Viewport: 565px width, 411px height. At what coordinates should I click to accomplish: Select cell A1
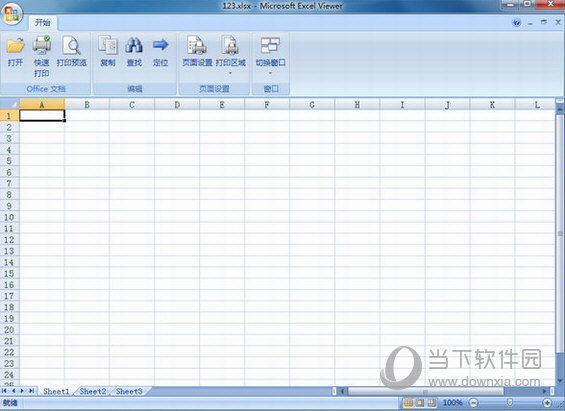[42, 116]
